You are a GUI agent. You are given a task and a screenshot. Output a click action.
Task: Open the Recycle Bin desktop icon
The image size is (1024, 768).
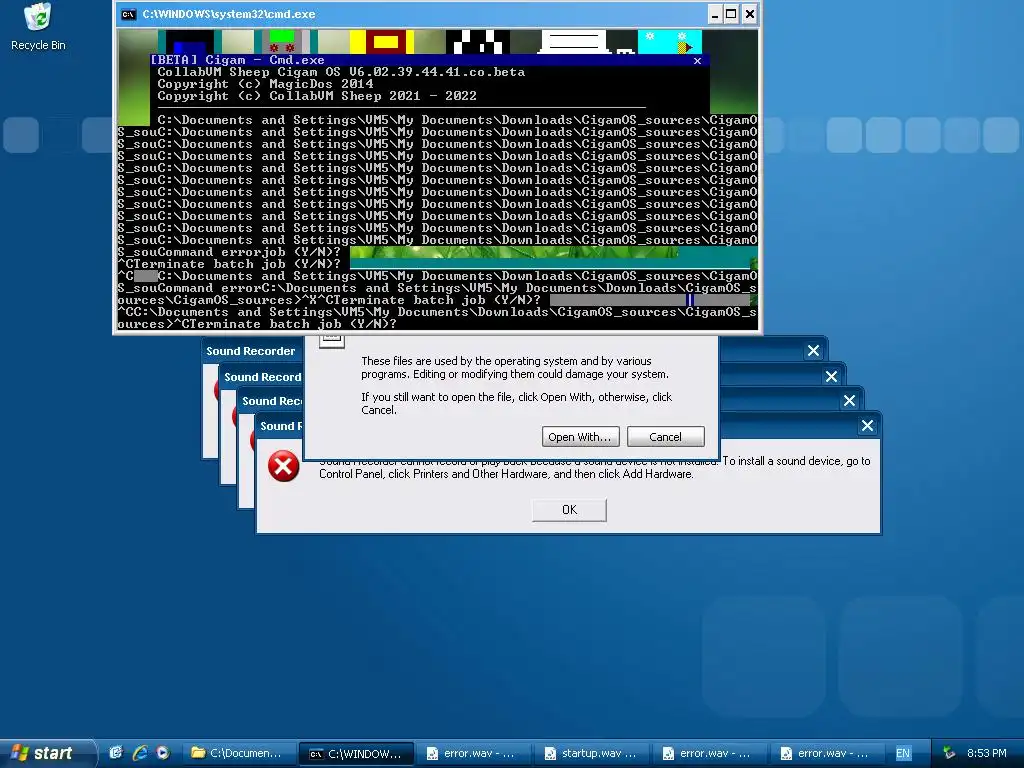click(38, 26)
